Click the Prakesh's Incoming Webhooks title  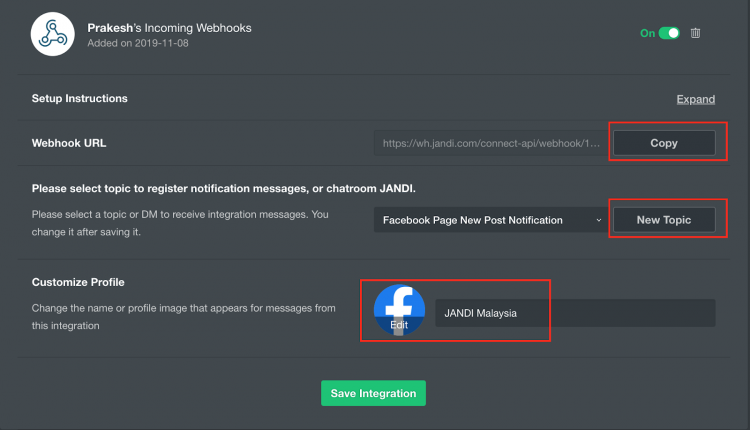(169, 28)
